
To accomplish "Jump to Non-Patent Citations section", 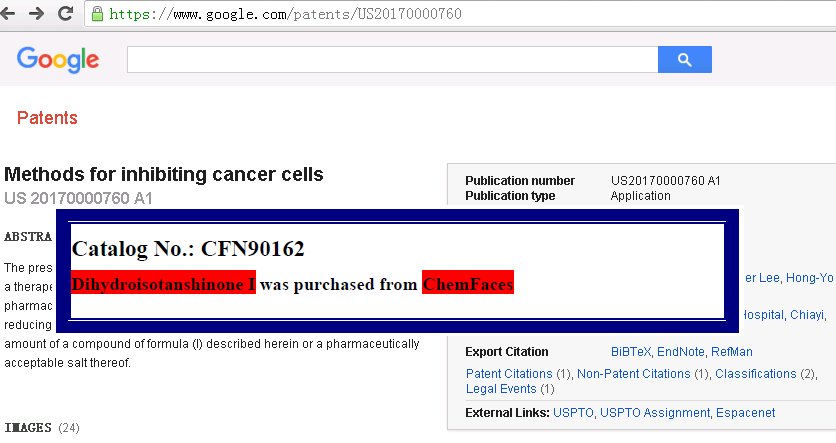I will pyautogui.click(x=634, y=374).
